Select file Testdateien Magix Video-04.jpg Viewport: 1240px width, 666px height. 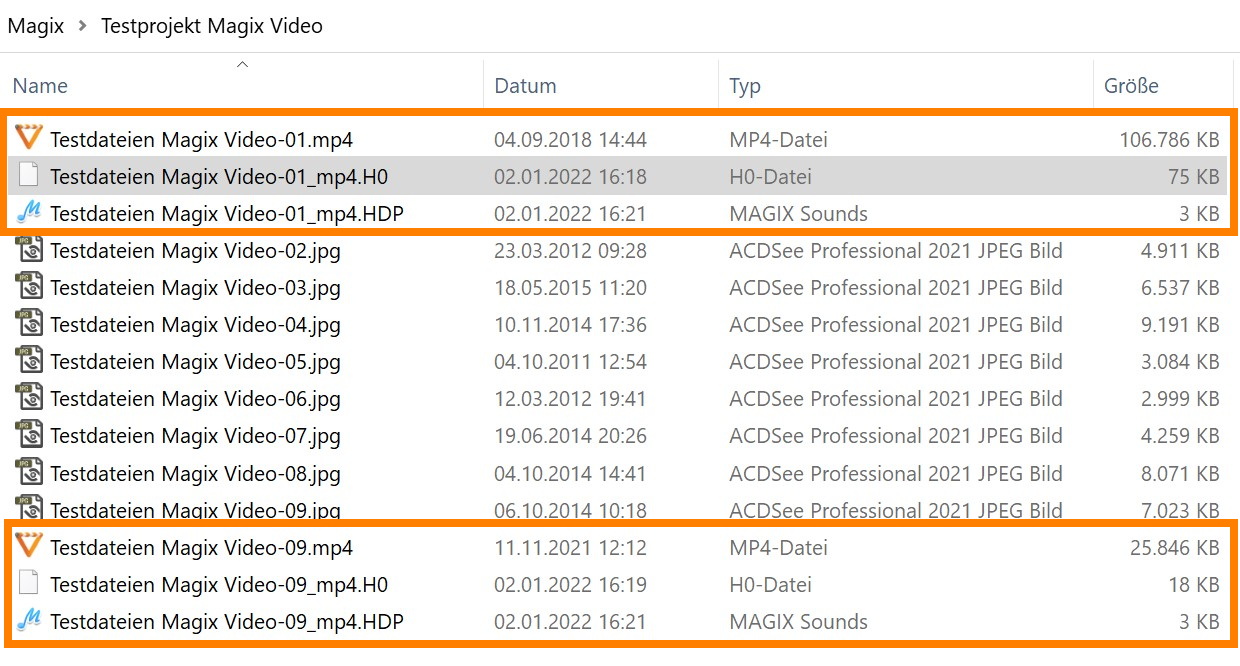(x=196, y=325)
